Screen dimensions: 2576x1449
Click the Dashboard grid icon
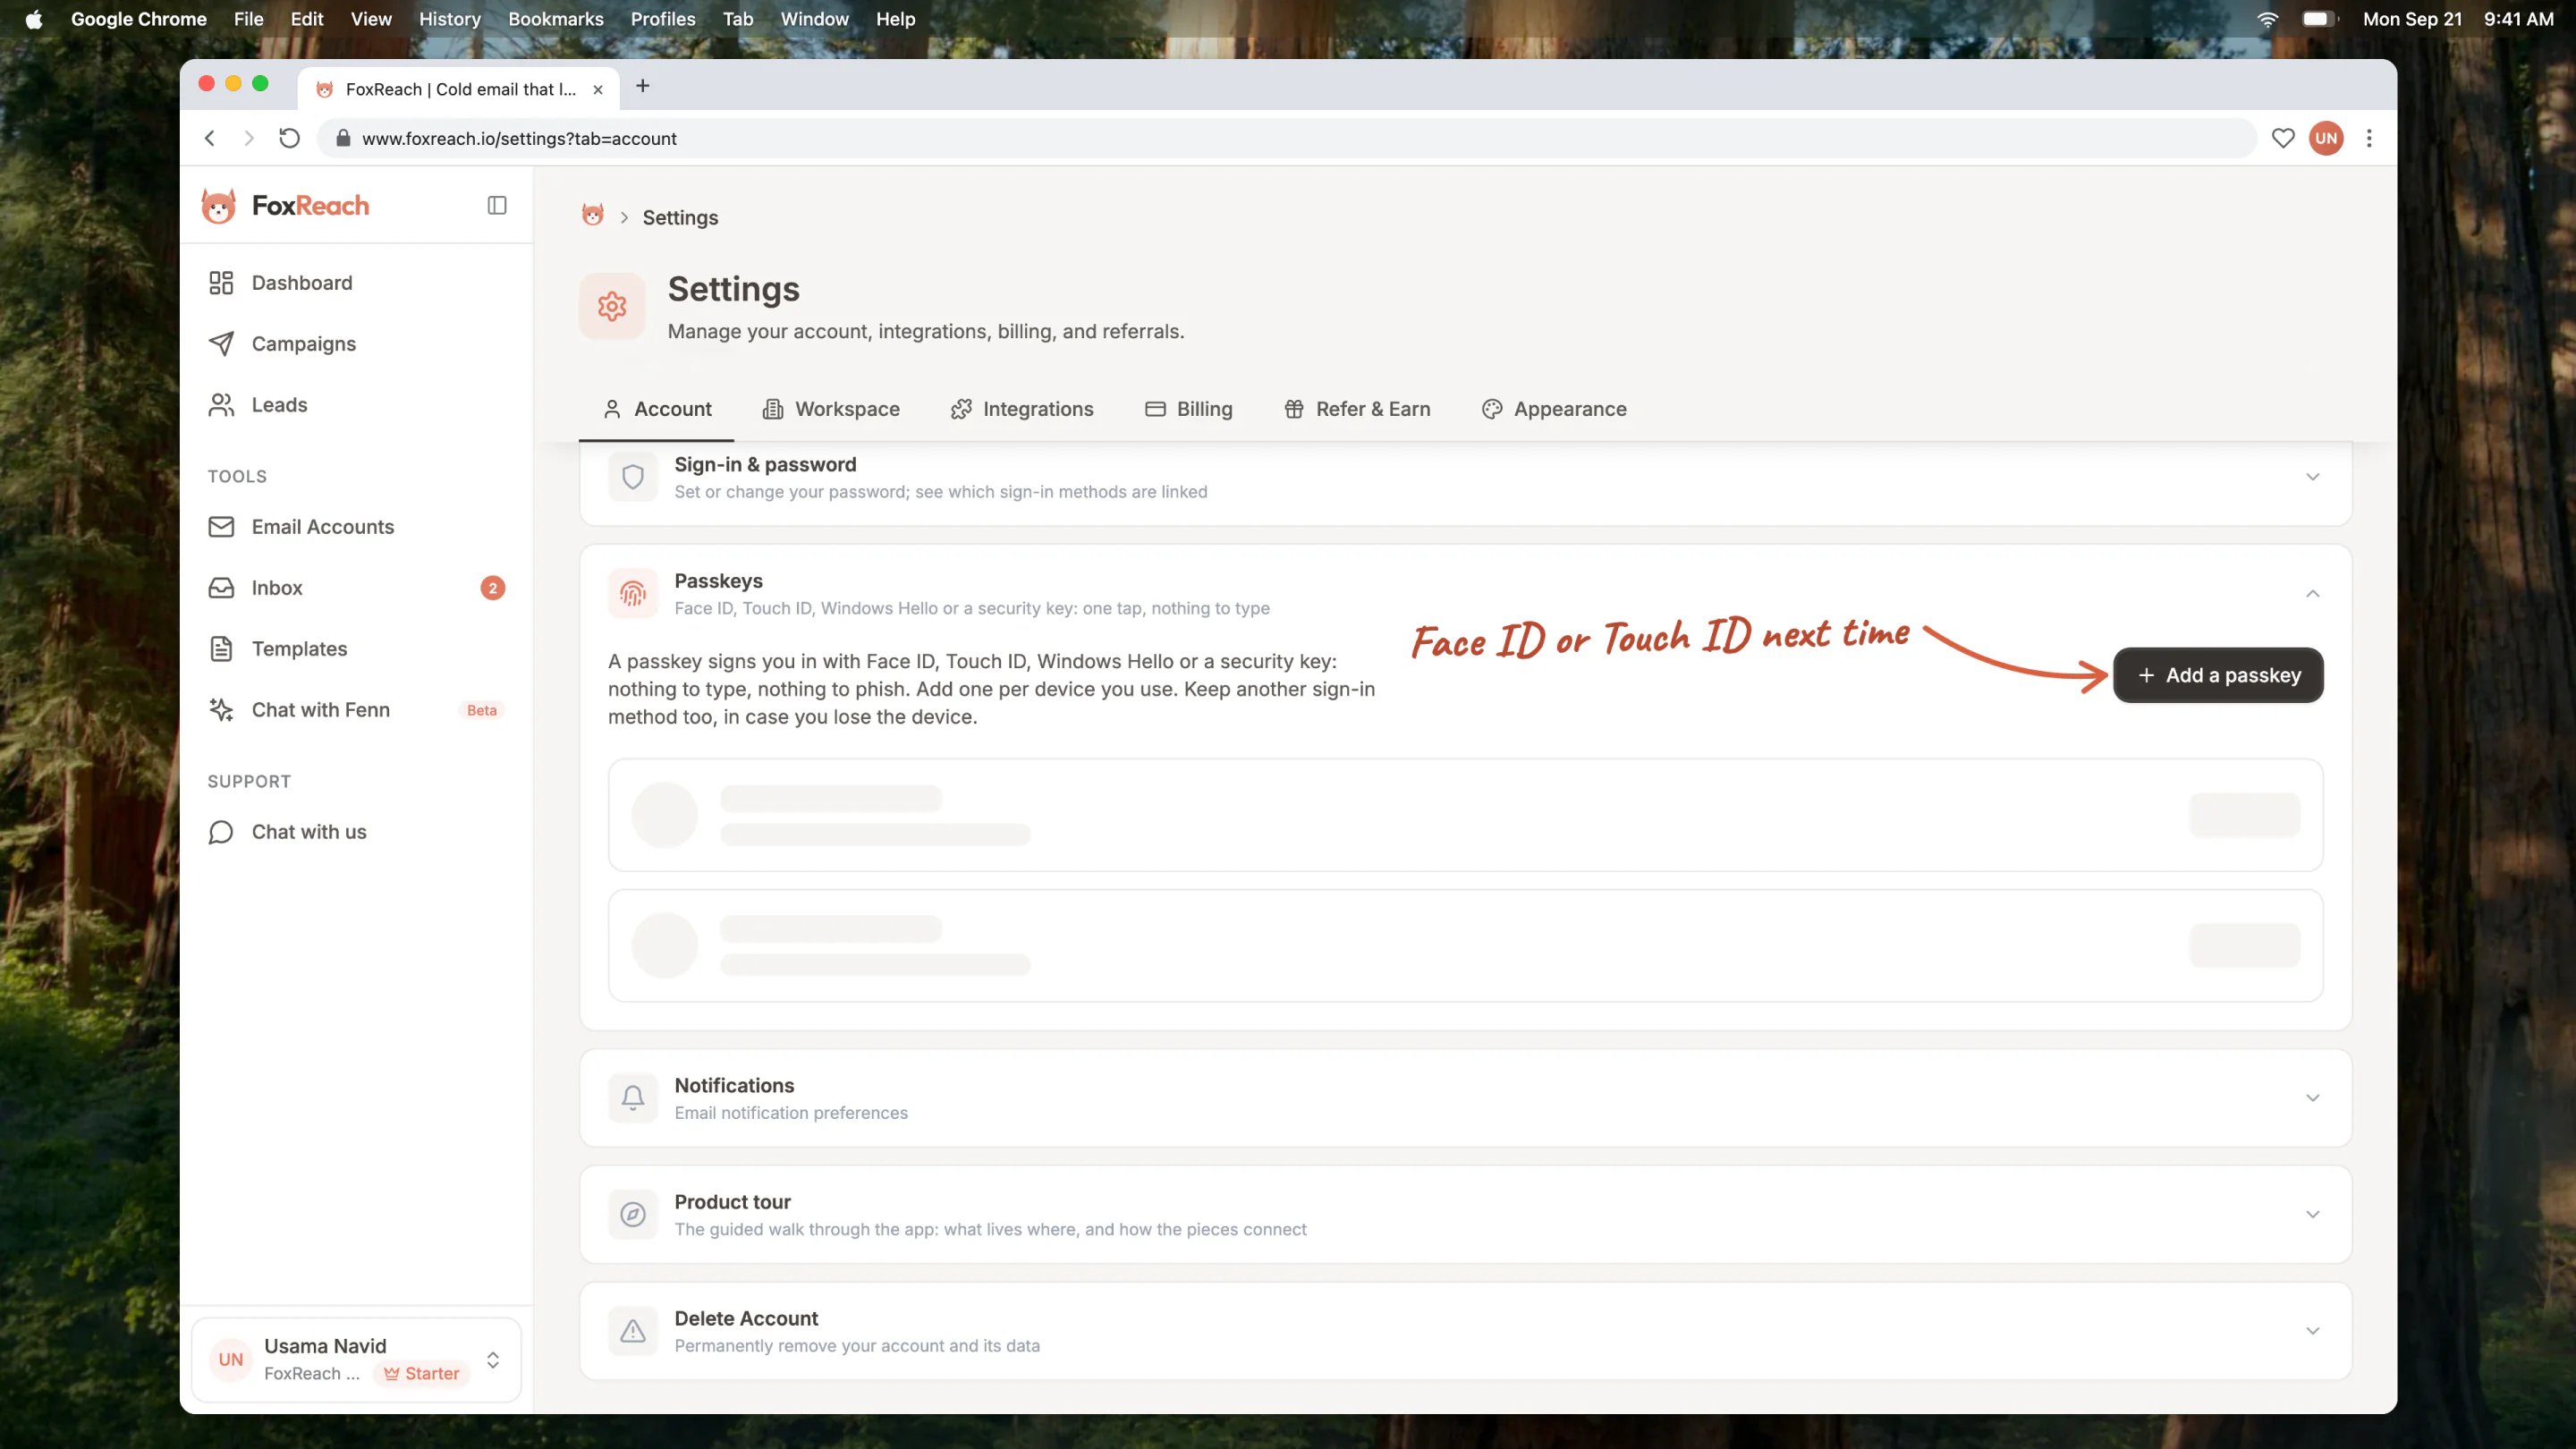click(221, 283)
